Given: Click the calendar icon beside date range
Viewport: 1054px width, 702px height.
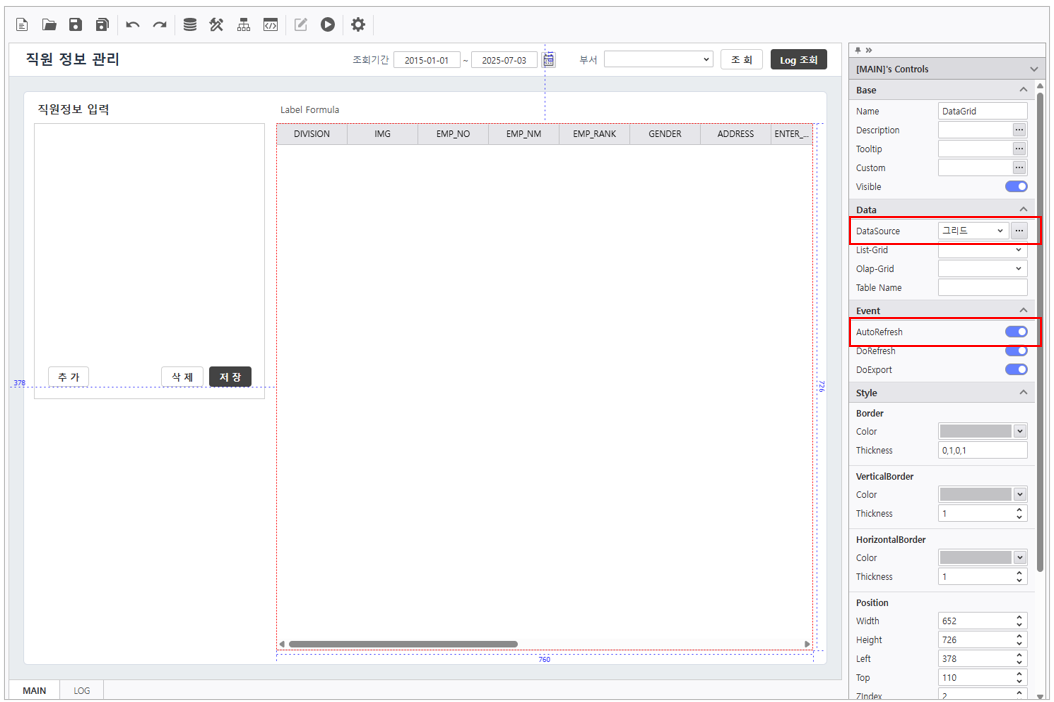Looking at the screenshot, I should 549,60.
